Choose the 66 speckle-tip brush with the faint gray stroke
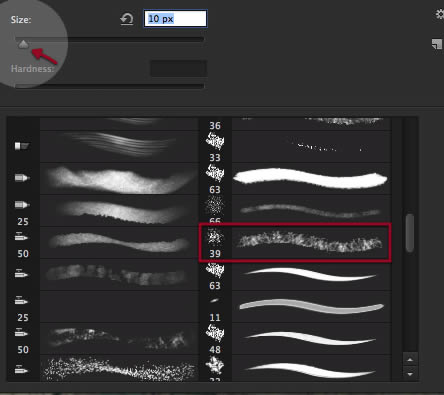This screenshot has width=444, height=395. coord(295,209)
